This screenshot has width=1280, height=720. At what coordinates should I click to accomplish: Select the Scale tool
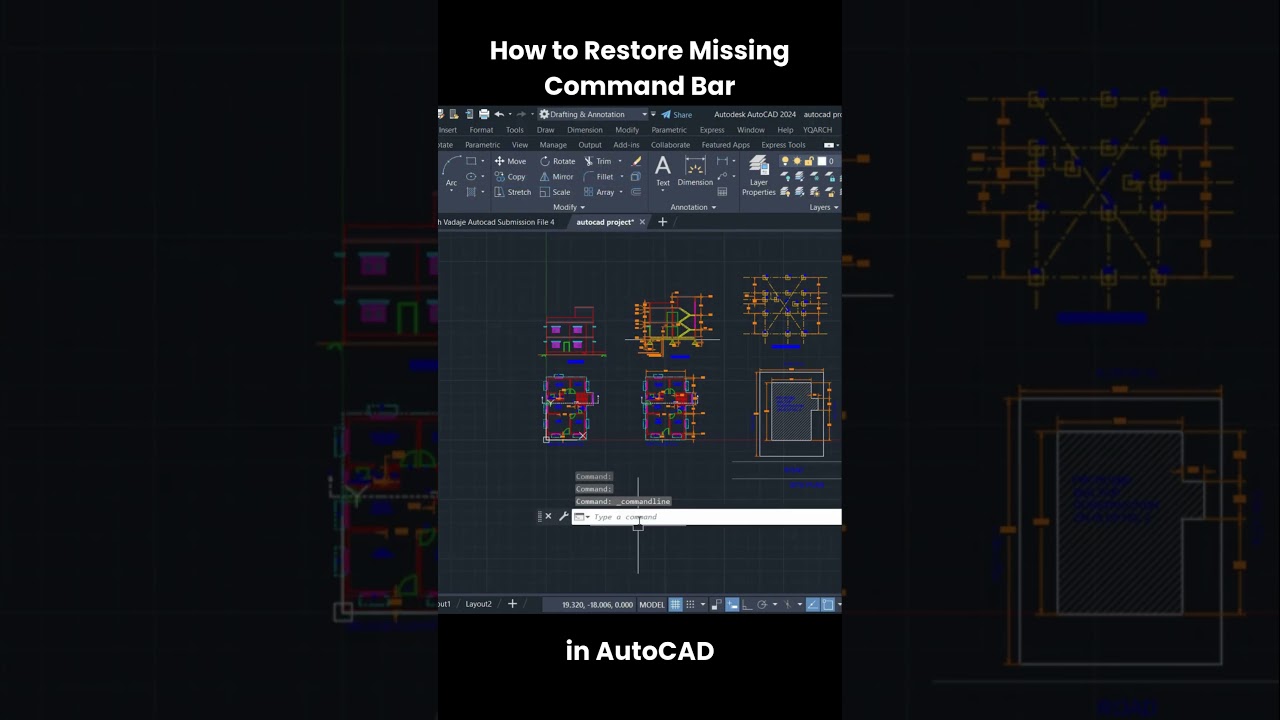[554, 192]
